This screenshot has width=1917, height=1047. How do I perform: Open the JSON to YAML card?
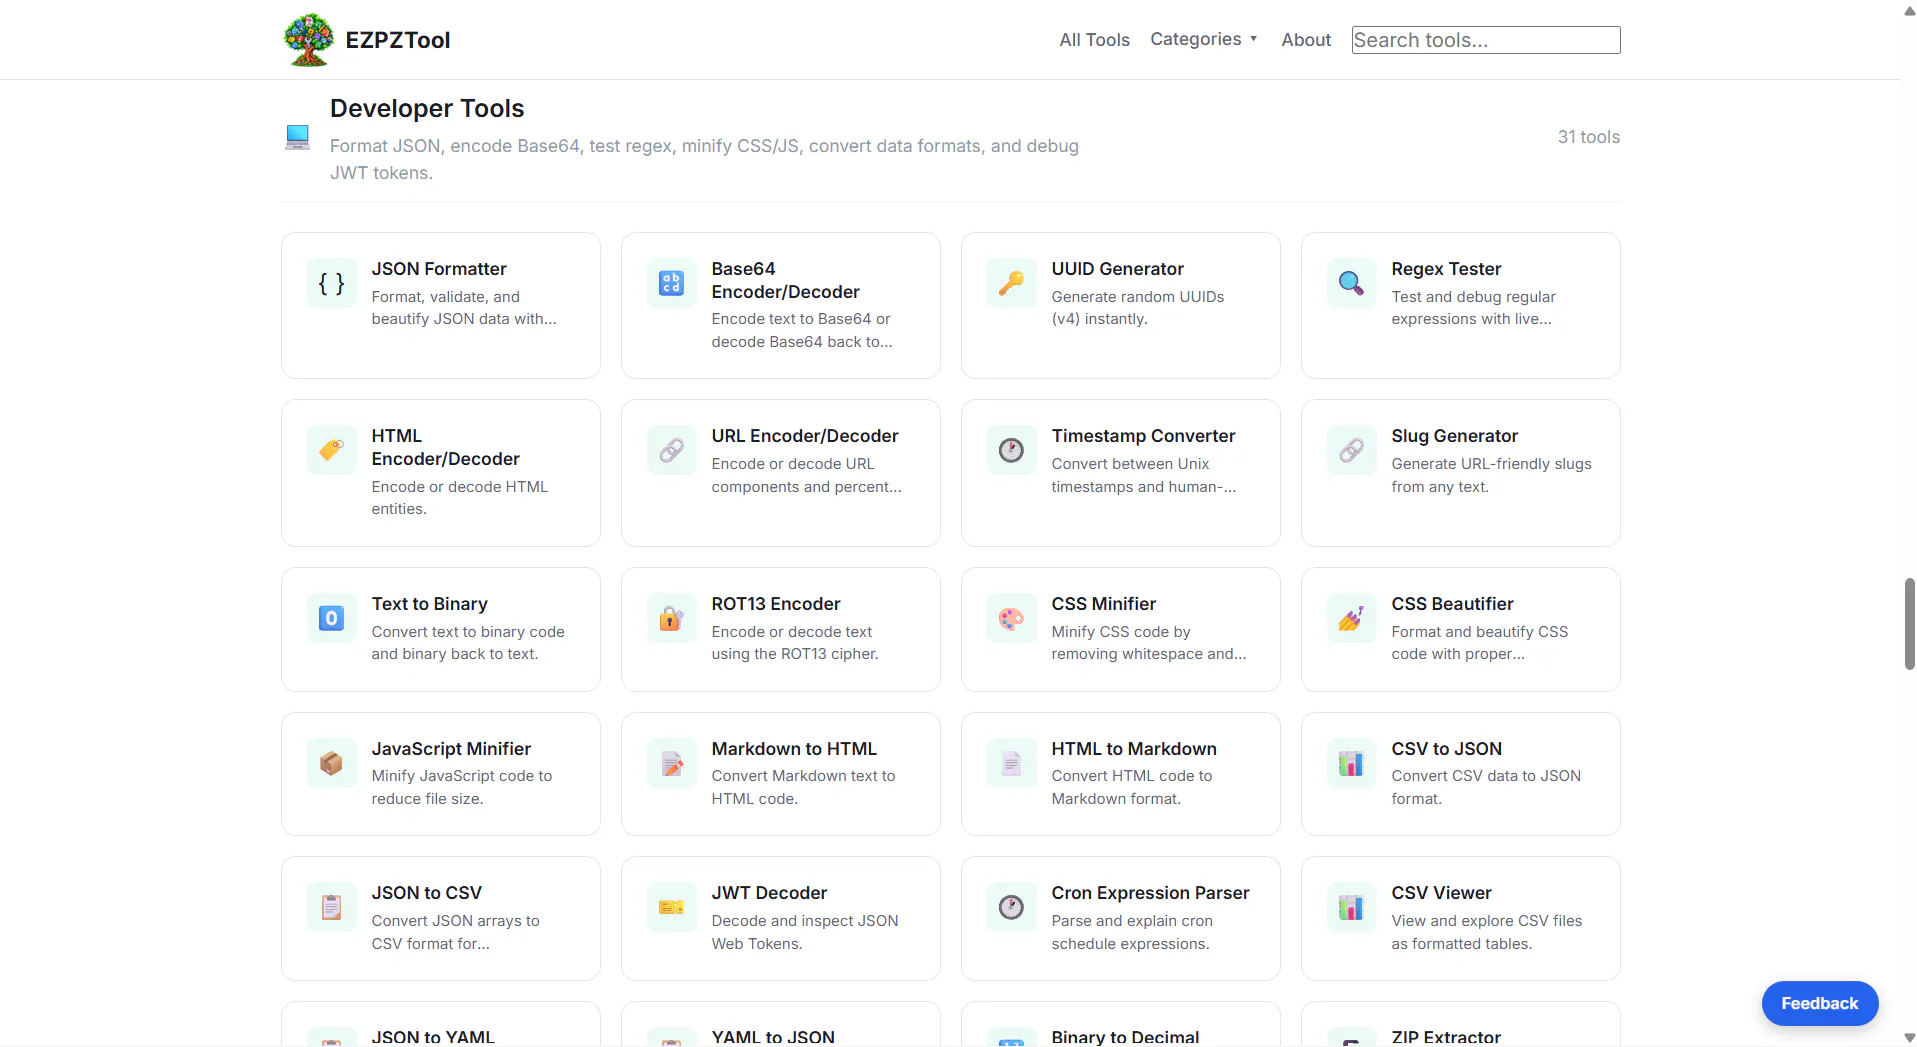[x=441, y=1025]
